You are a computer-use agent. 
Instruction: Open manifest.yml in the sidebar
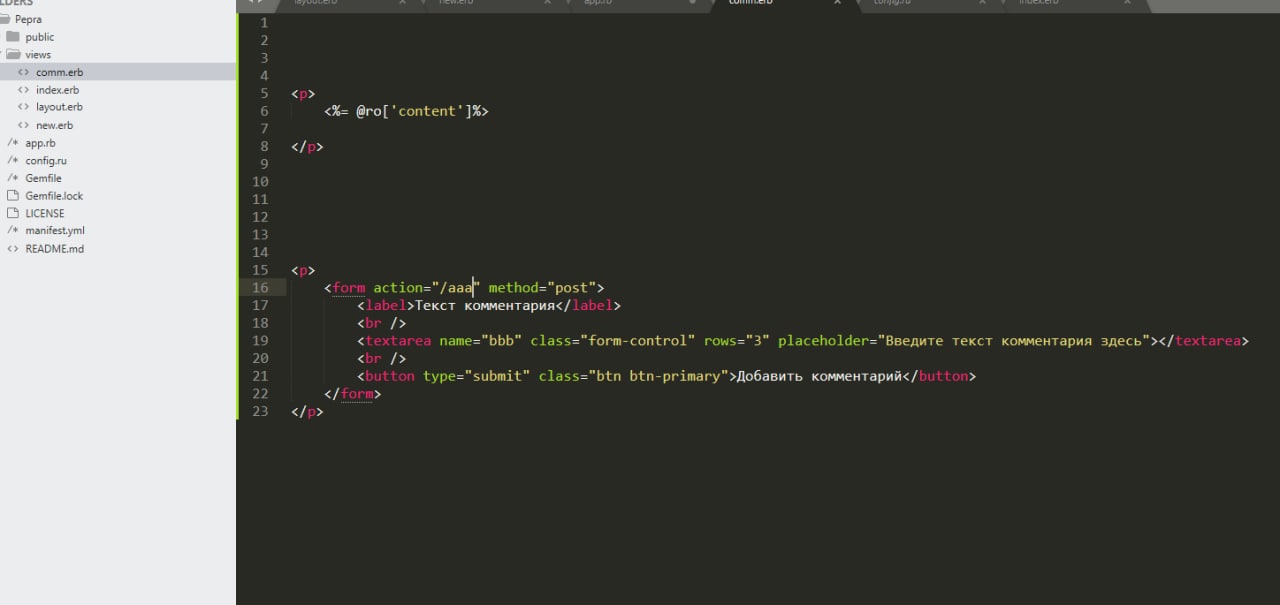click(x=55, y=231)
